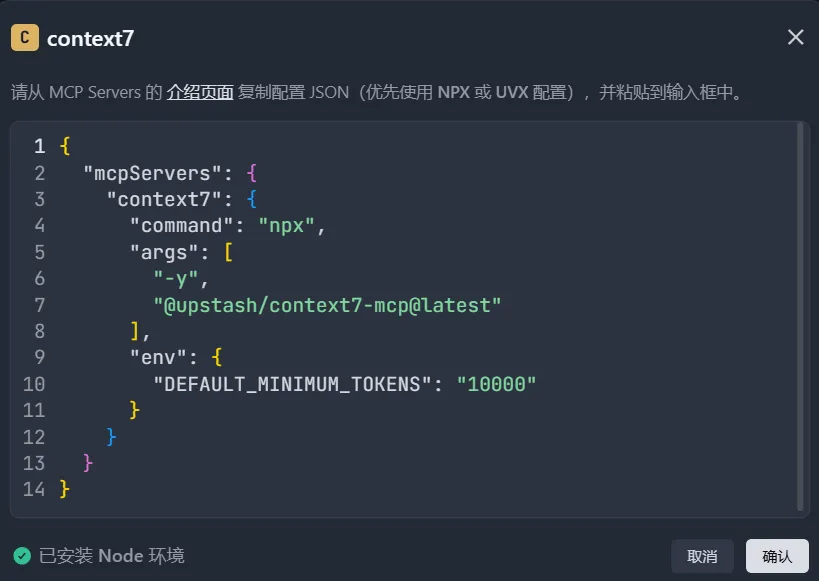Image resolution: width=819 pixels, height=581 pixels.
Task: Click line number 1 in gutter
Action: [x=39, y=147]
